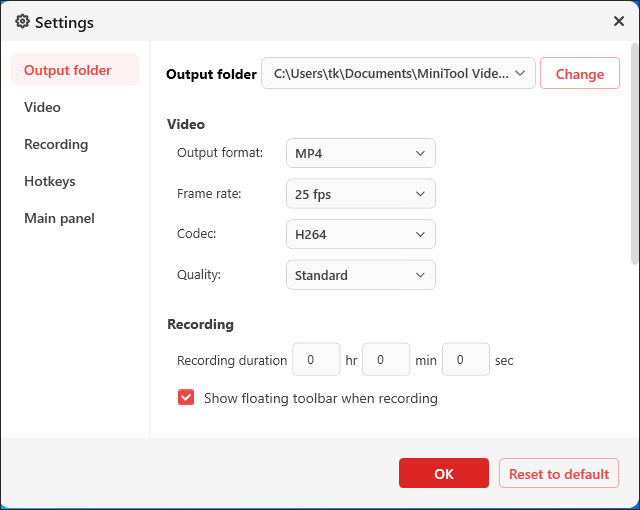This screenshot has width=640, height=510.
Task: Click the vertical scrollbar on the right
Action: tap(635, 150)
